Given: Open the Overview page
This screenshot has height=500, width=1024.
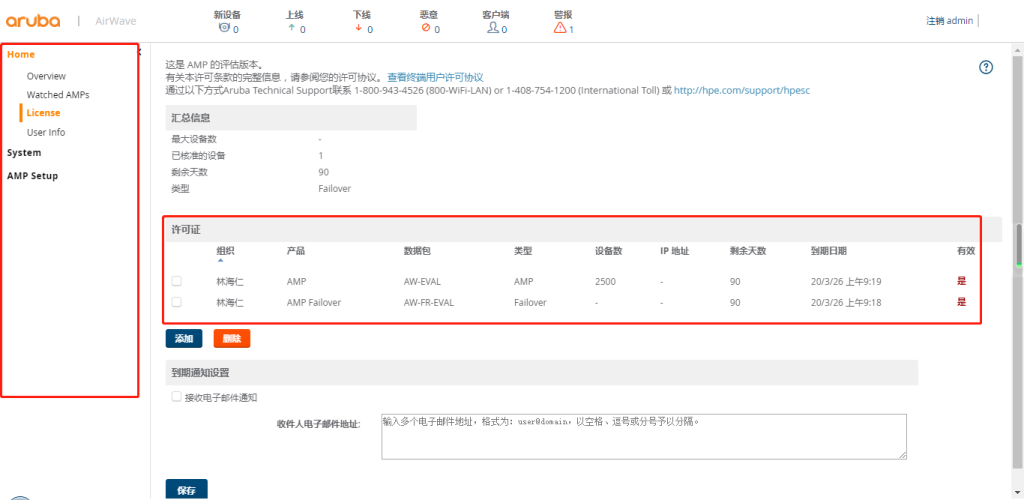Looking at the screenshot, I should click(x=46, y=76).
